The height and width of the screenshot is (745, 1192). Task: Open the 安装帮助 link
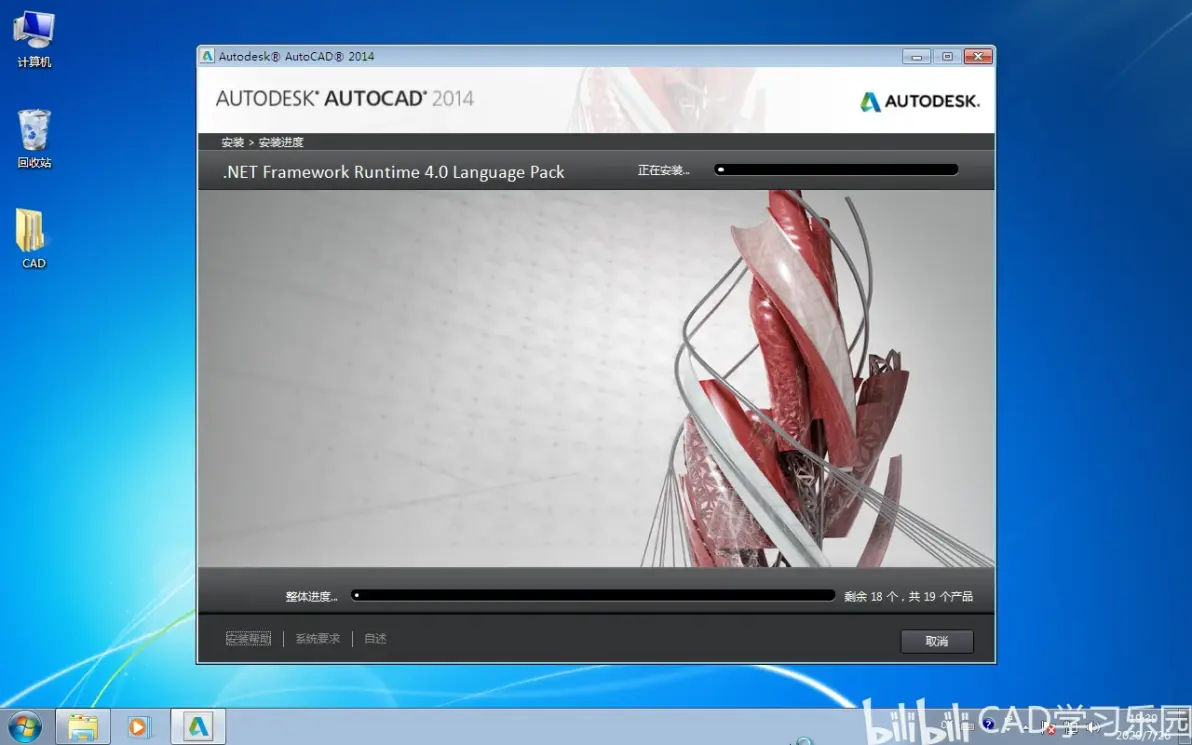(249, 639)
